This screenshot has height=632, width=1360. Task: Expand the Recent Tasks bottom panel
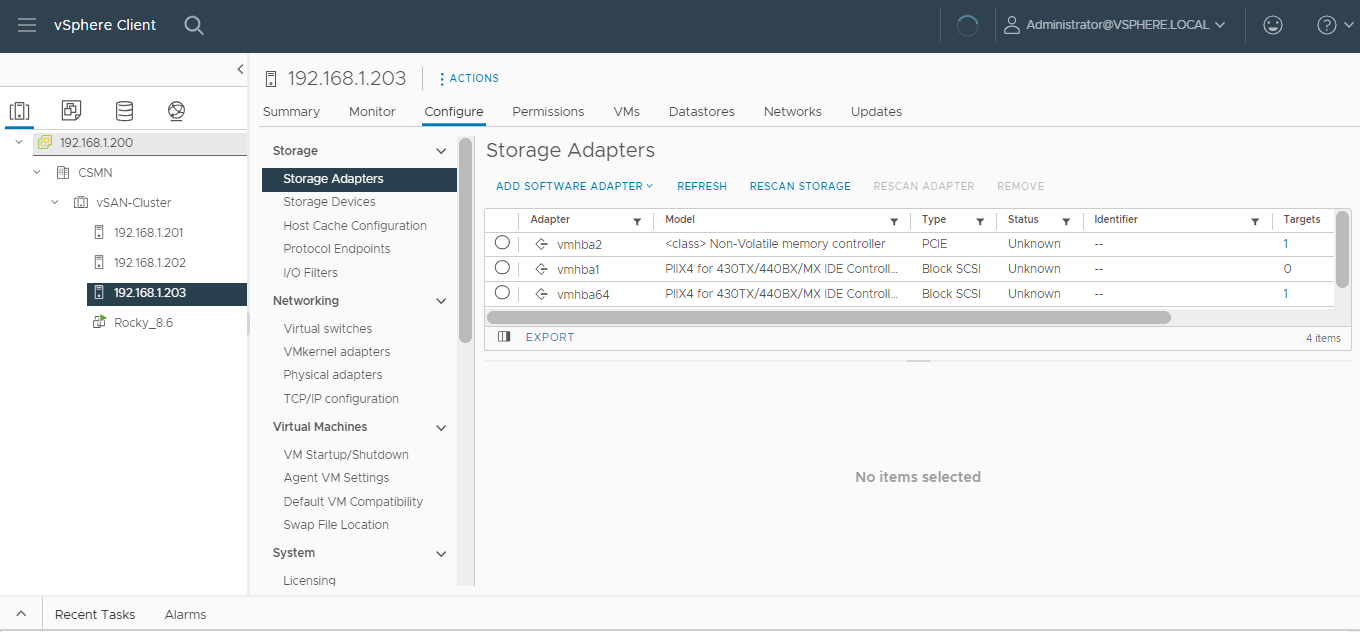pos(21,614)
